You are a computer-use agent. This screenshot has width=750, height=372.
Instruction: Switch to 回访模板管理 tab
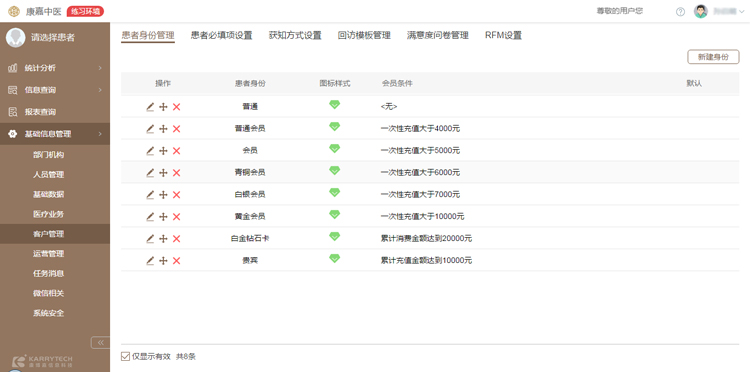(364, 35)
